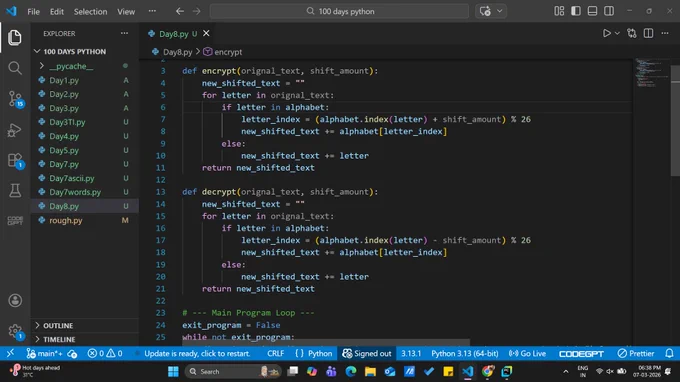Open Day7words.py in the explorer
The width and height of the screenshot is (680, 382).
pos(75,192)
